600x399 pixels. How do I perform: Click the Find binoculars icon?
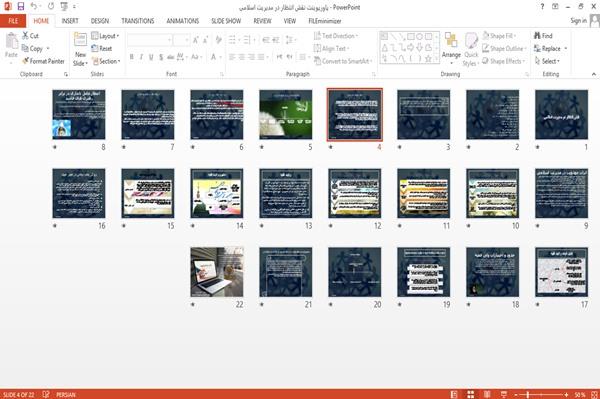coord(537,36)
